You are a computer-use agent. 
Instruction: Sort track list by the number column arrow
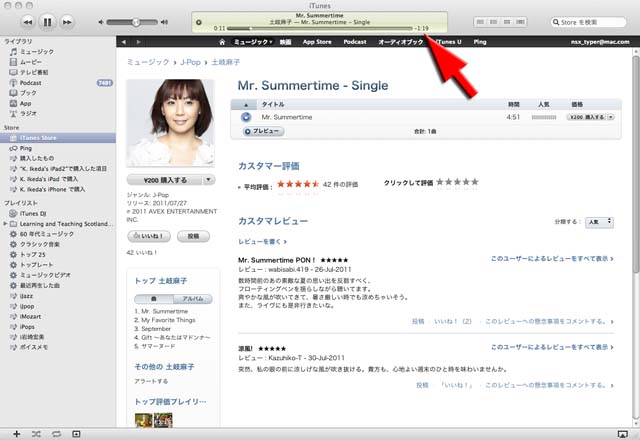[246, 105]
